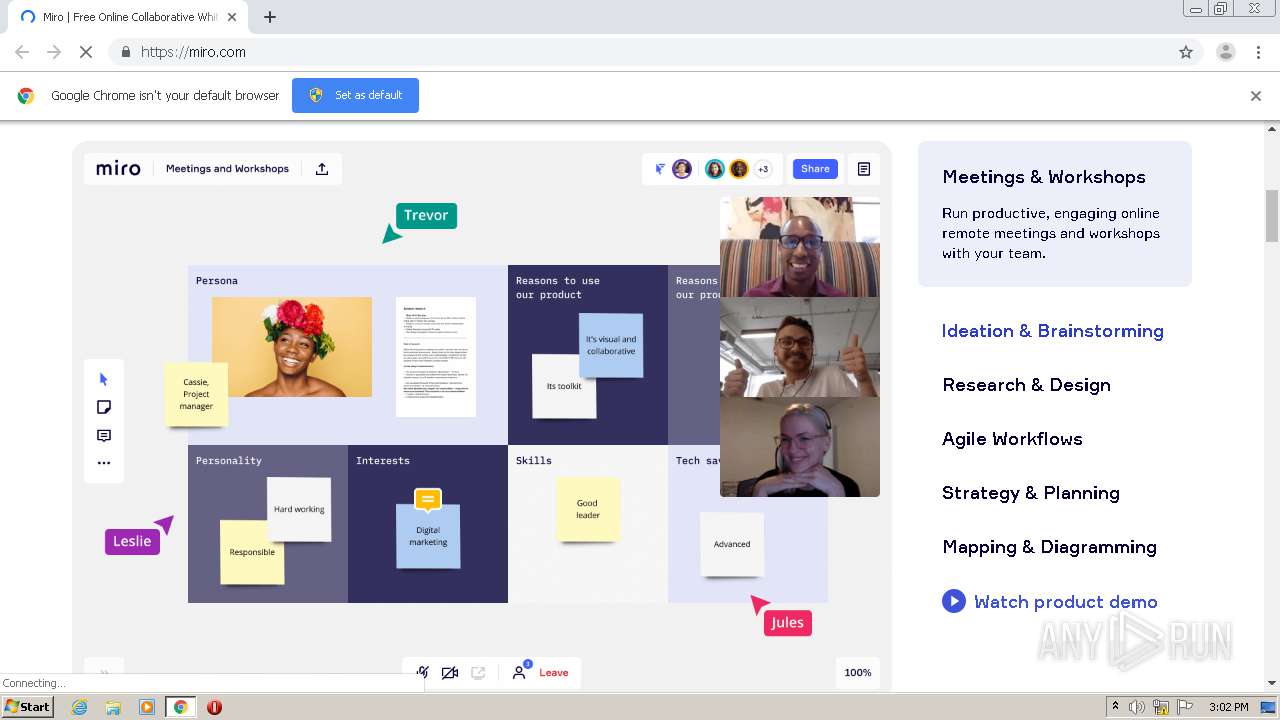This screenshot has height=720, width=1280.
Task: Click the volume speaker icon in system tray
Action: pos(1137,707)
